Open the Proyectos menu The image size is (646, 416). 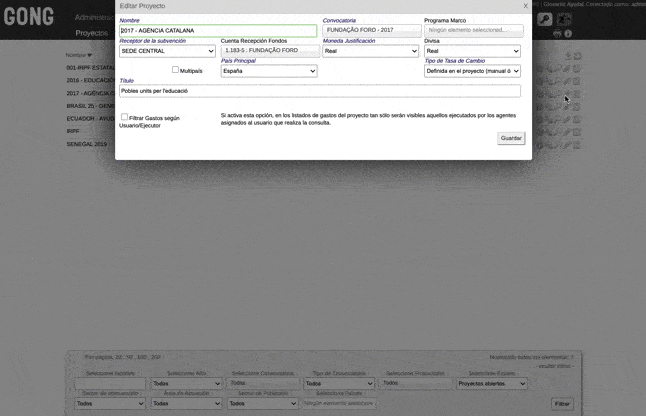point(92,33)
